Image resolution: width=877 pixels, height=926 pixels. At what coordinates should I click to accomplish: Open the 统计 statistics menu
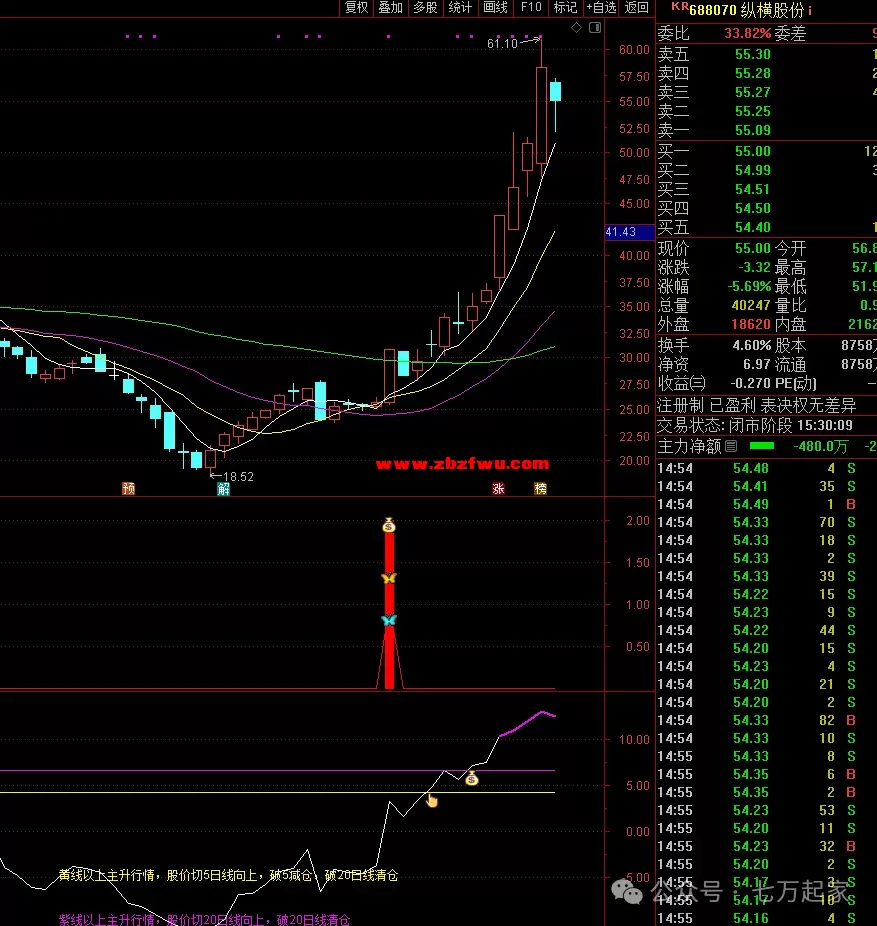tap(460, 8)
